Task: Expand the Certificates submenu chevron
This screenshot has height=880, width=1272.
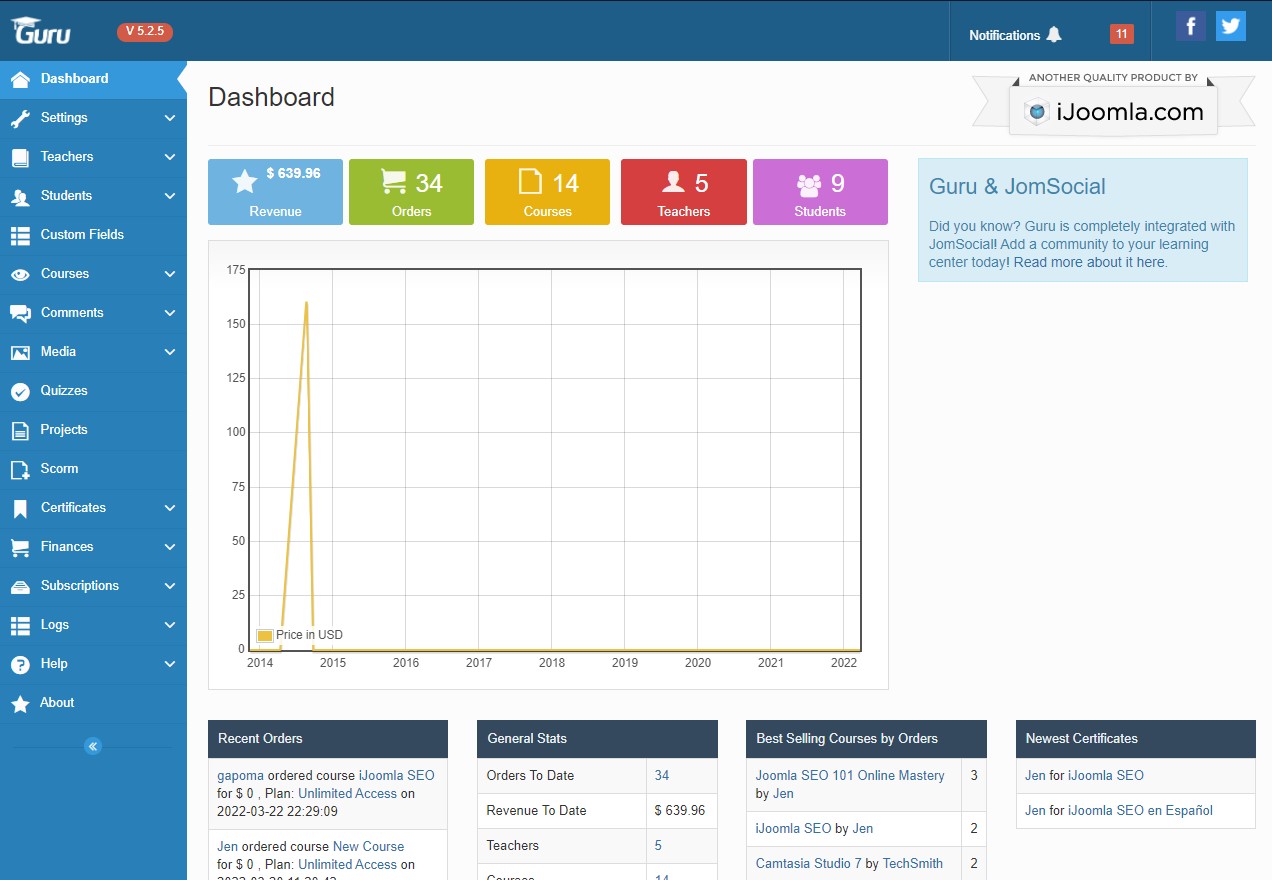Action: (170, 508)
